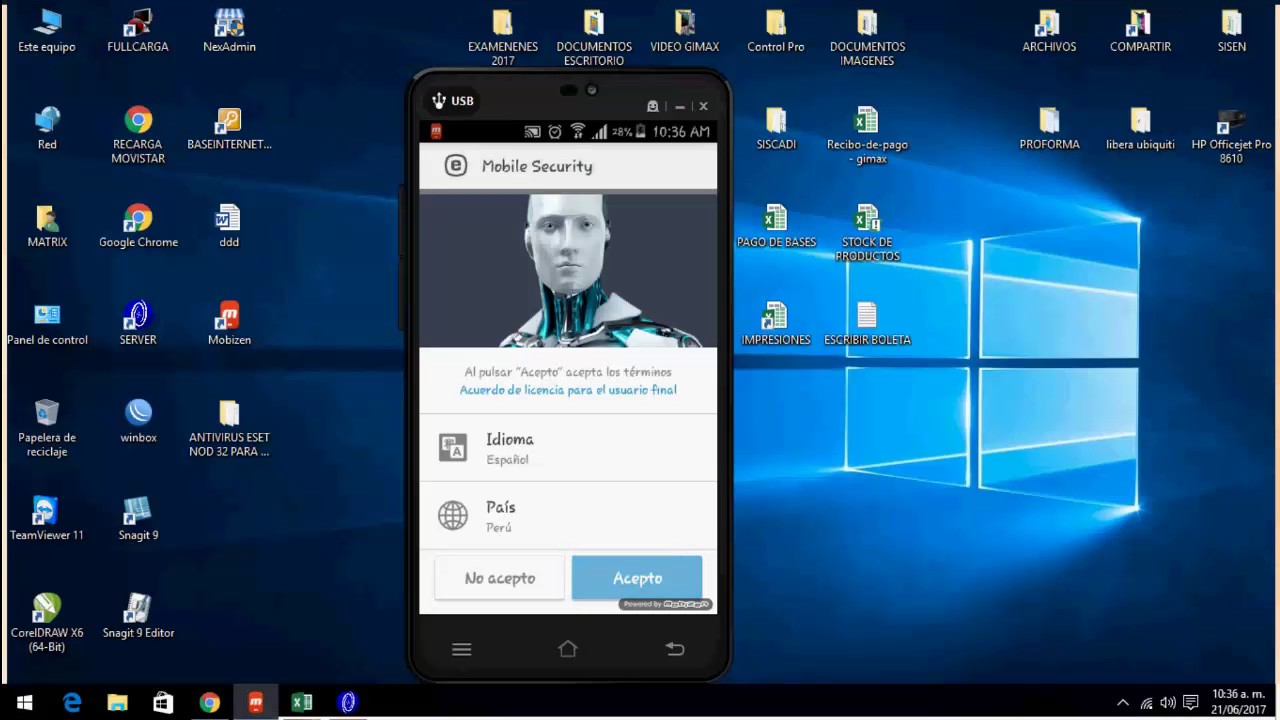Open ESCRIBIR BOLETA text file
The image size is (1280, 720).
click(867, 325)
